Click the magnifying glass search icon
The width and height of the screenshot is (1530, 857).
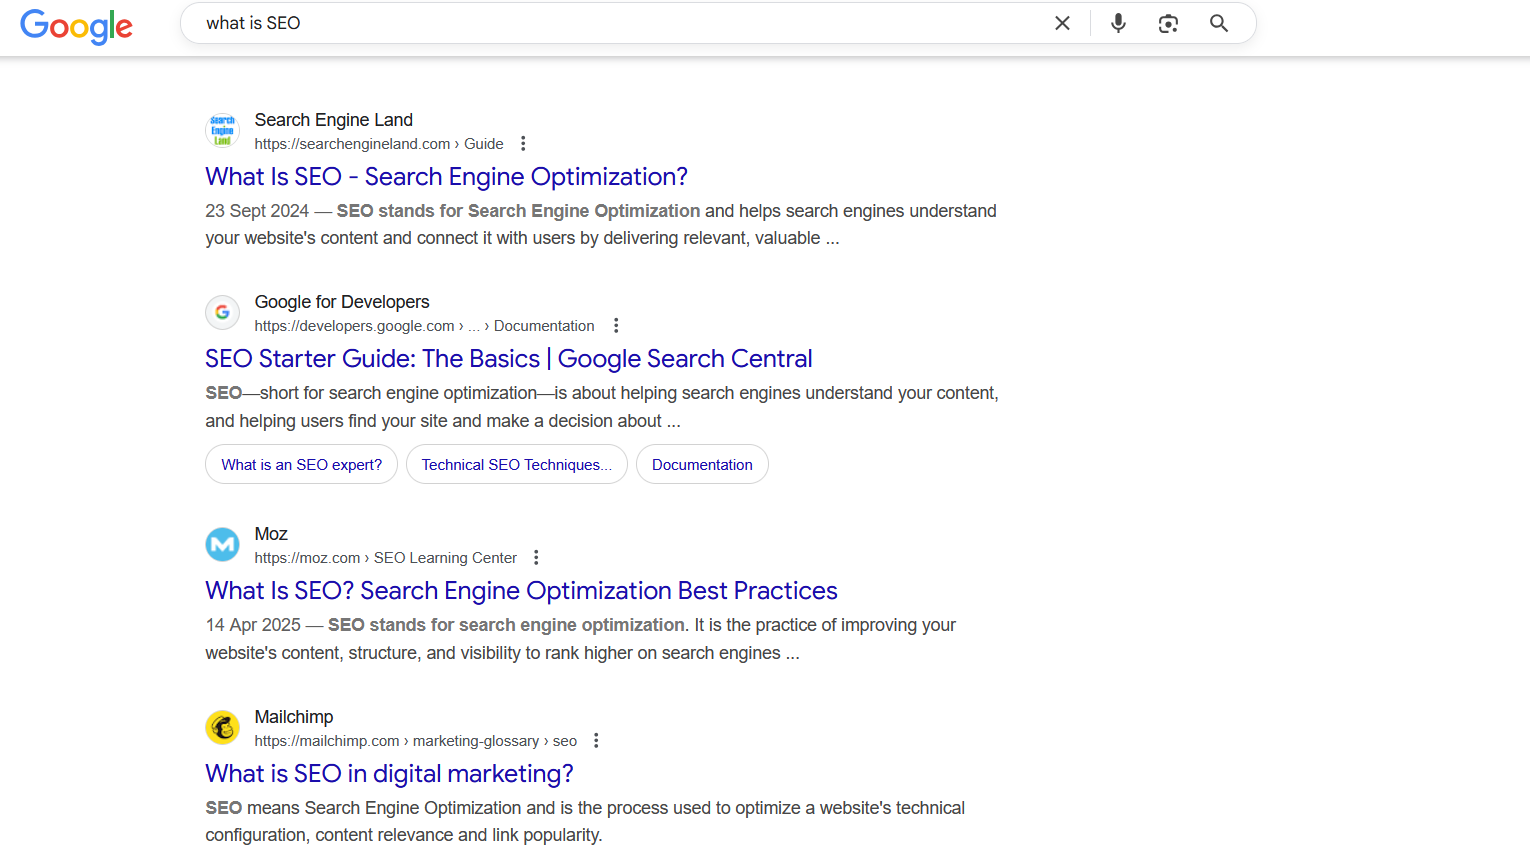click(1218, 23)
